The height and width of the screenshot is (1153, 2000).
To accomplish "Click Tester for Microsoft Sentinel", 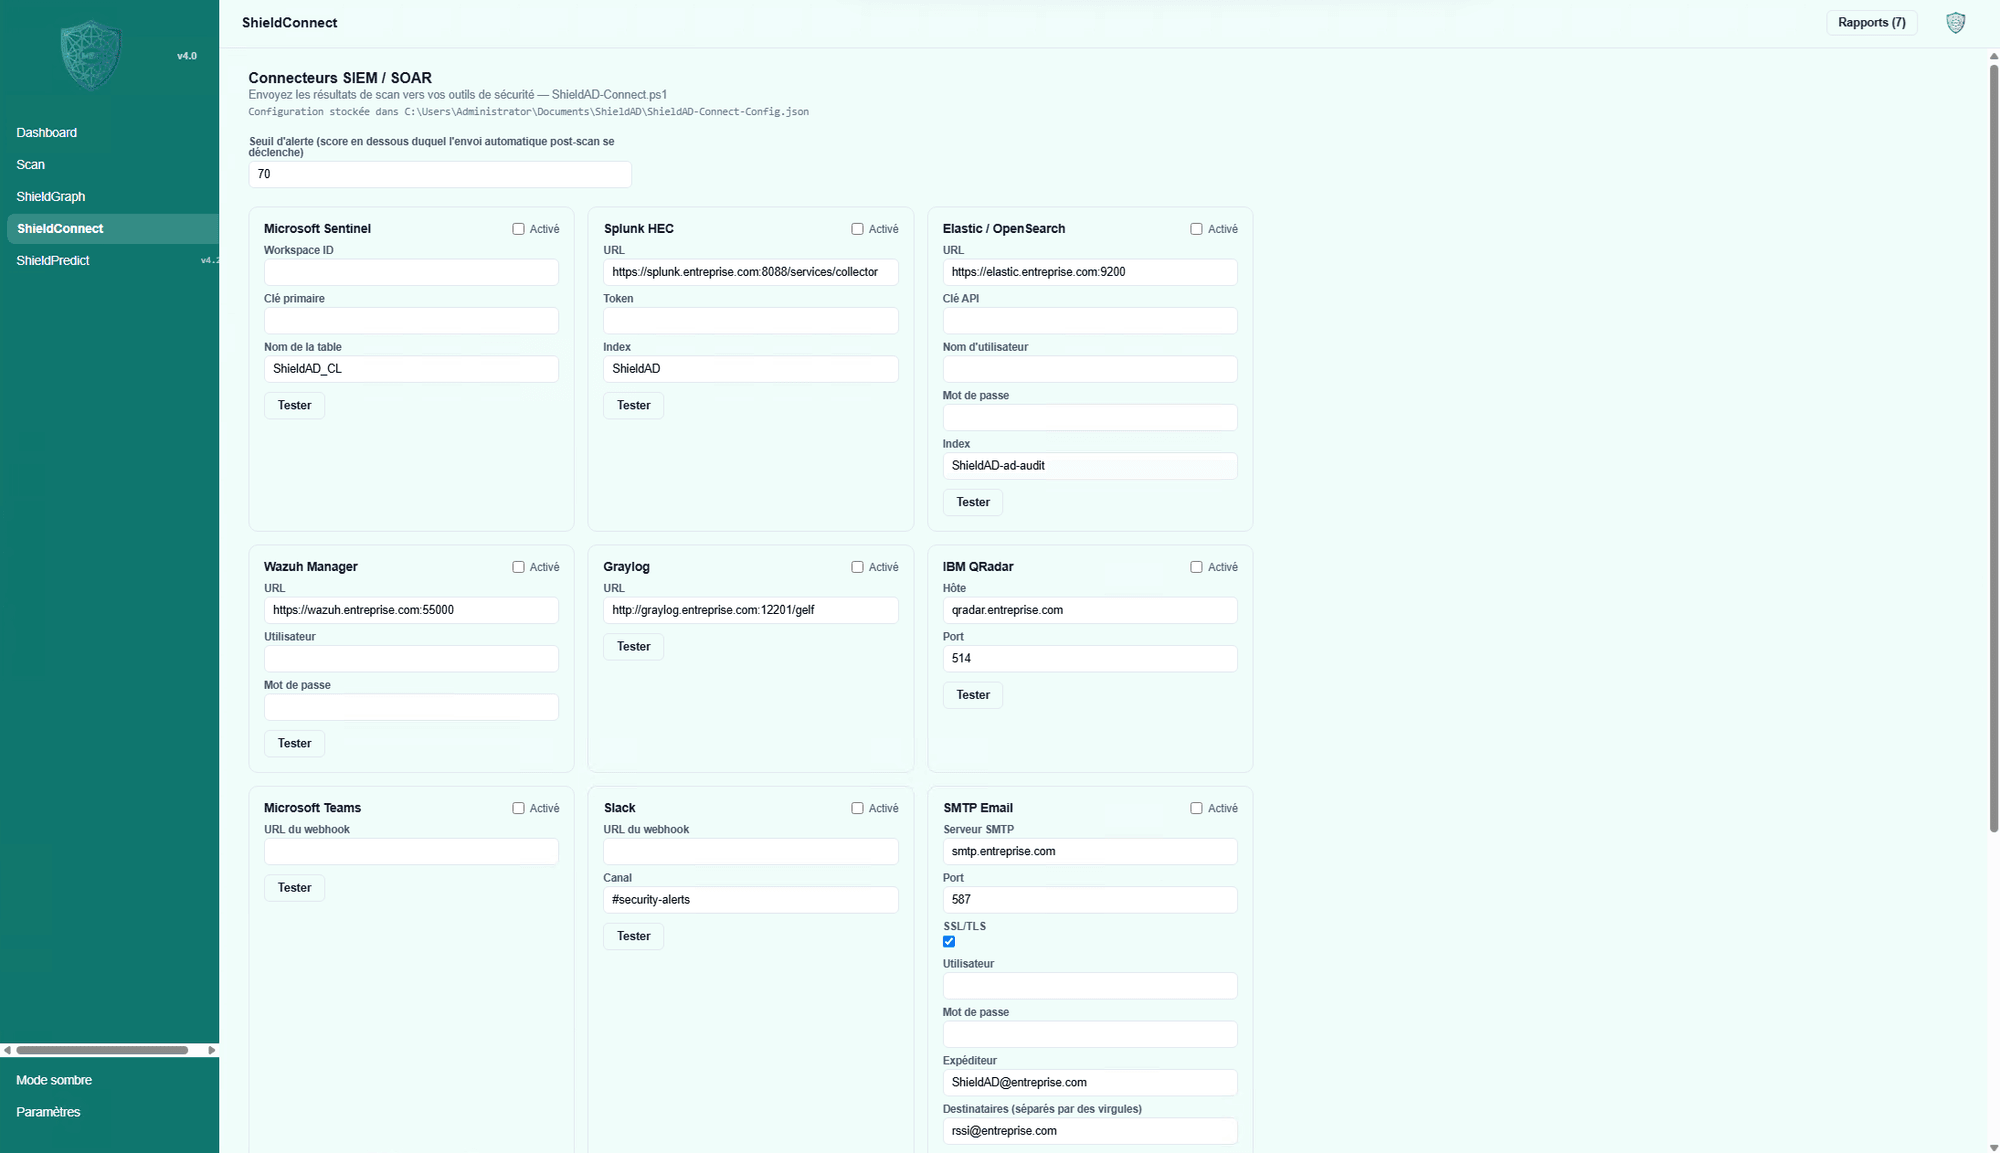I will (294, 405).
